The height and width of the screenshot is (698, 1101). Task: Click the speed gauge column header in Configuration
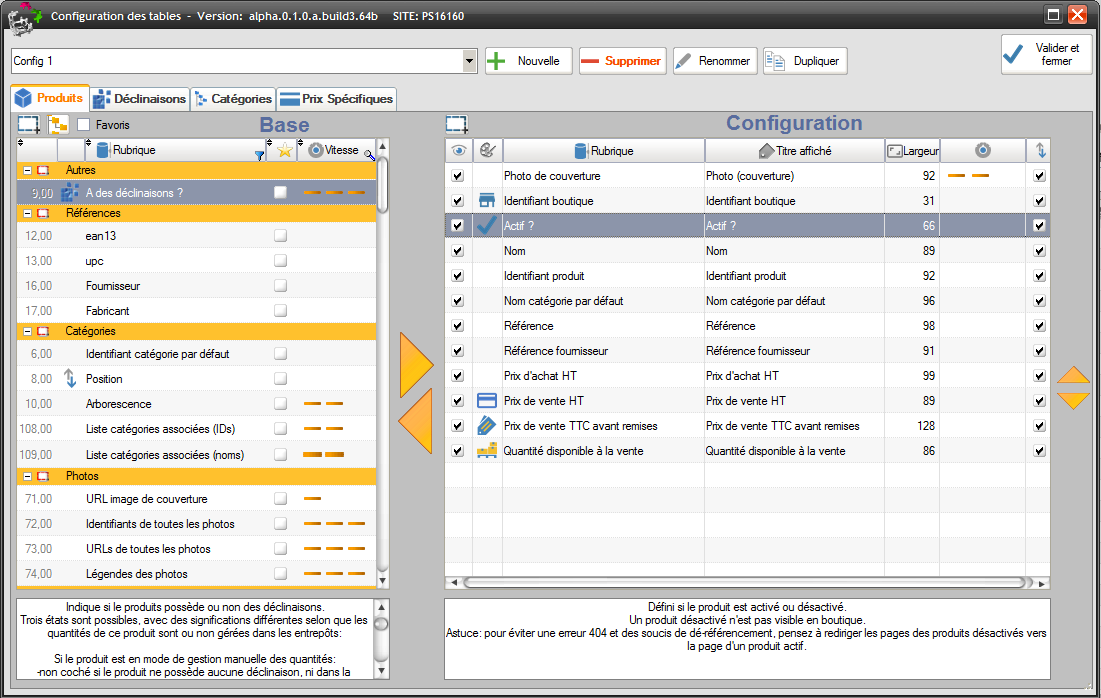[x=982, y=150]
